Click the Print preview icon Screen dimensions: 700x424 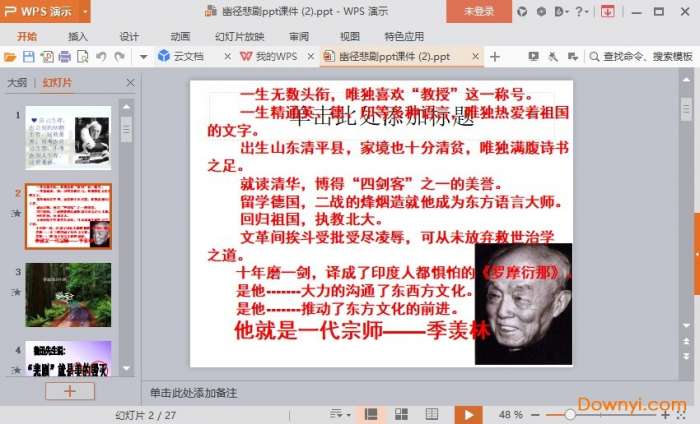[83, 57]
